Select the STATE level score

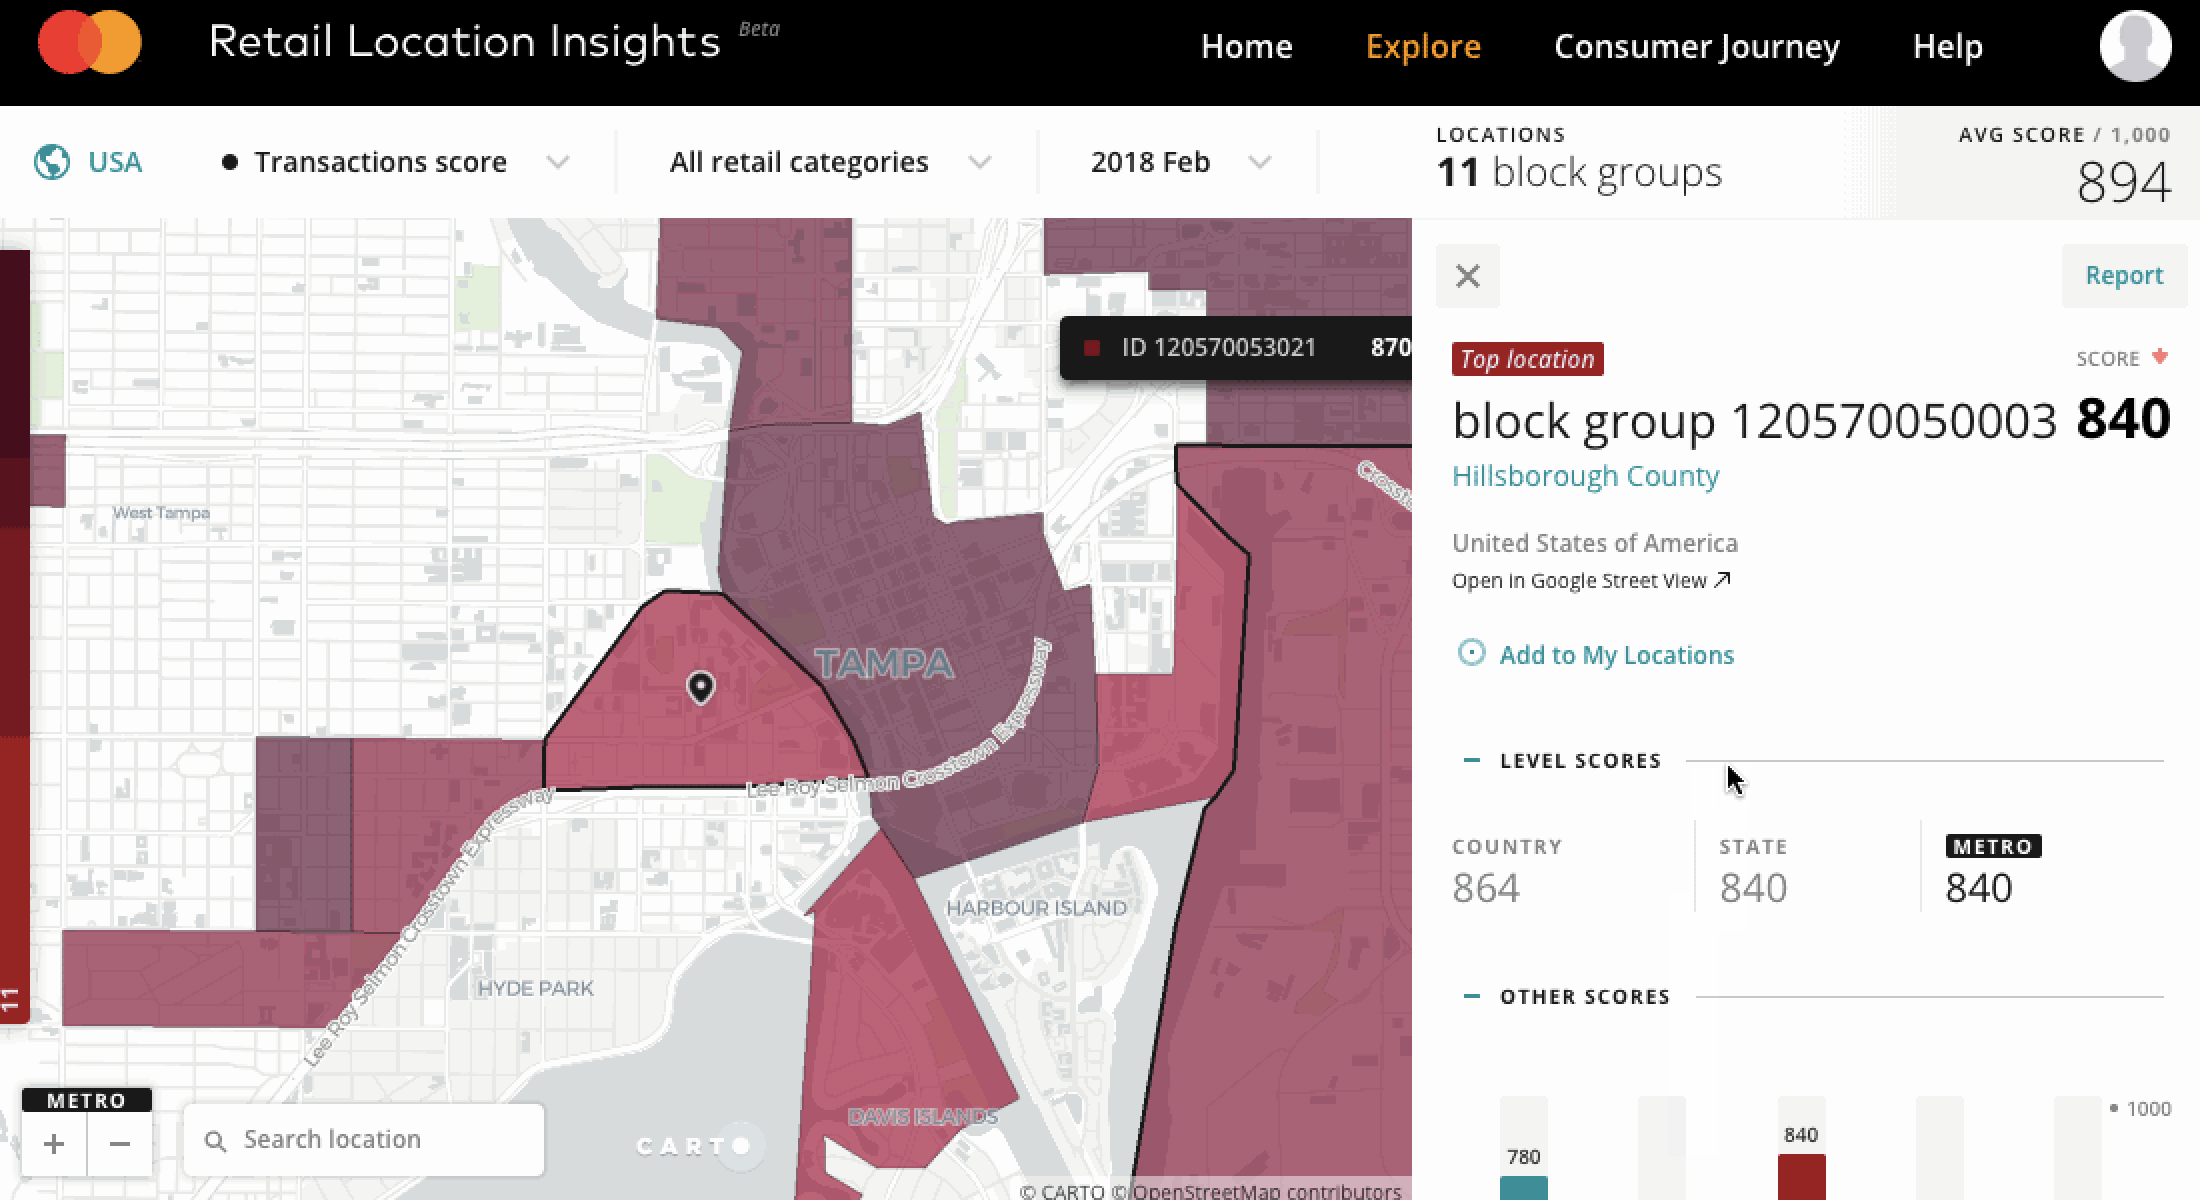pos(1753,866)
